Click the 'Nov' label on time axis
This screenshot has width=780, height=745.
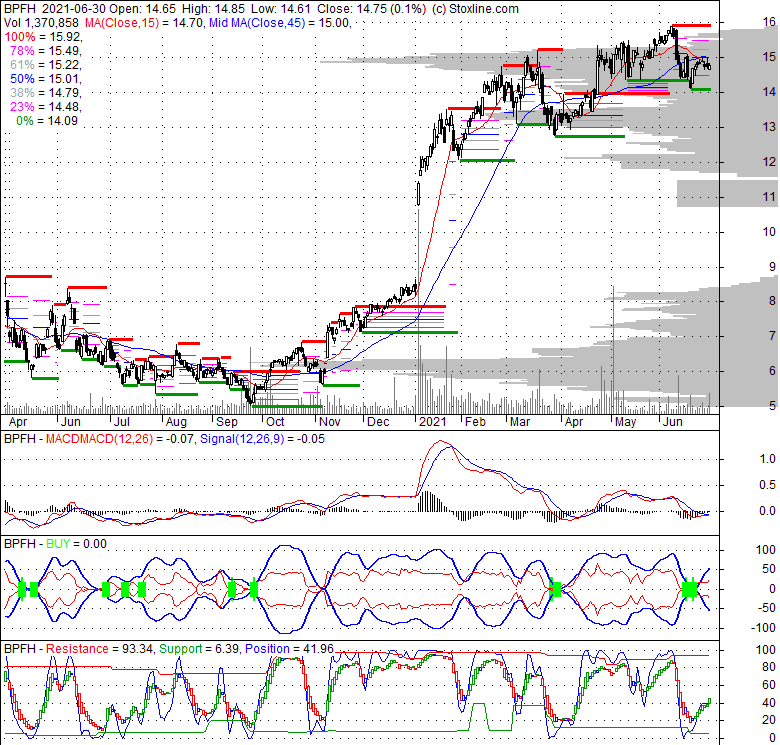click(x=329, y=422)
